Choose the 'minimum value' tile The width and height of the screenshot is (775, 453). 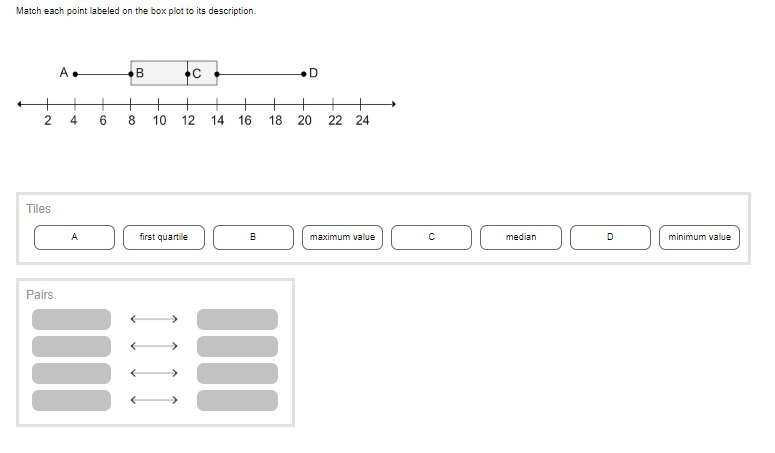pos(699,237)
